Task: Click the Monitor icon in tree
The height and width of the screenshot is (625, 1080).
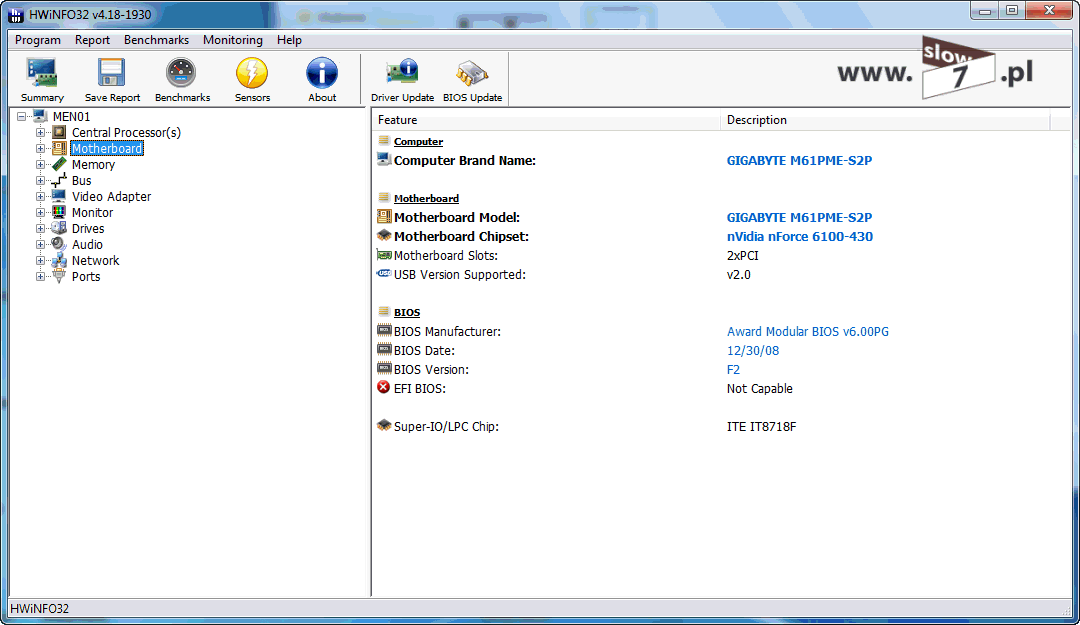Action: pos(59,212)
